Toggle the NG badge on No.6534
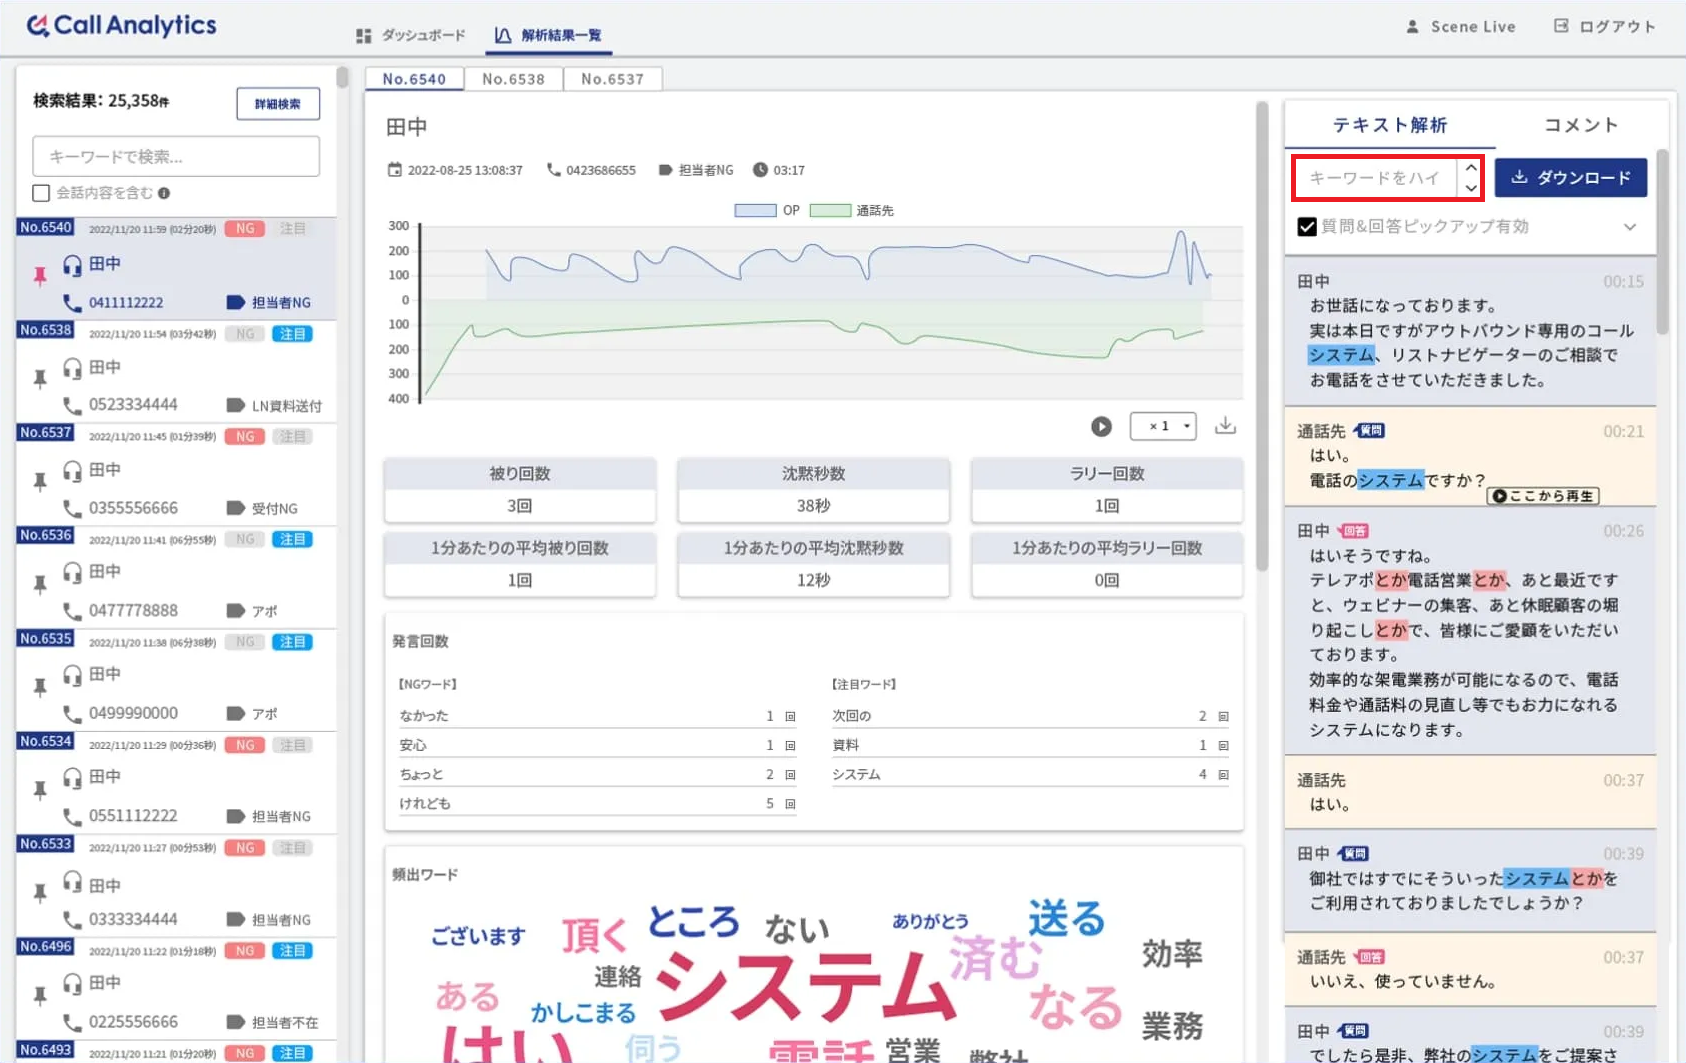Image resolution: width=1686 pixels, height=1063 pixels. click(245, 745)
